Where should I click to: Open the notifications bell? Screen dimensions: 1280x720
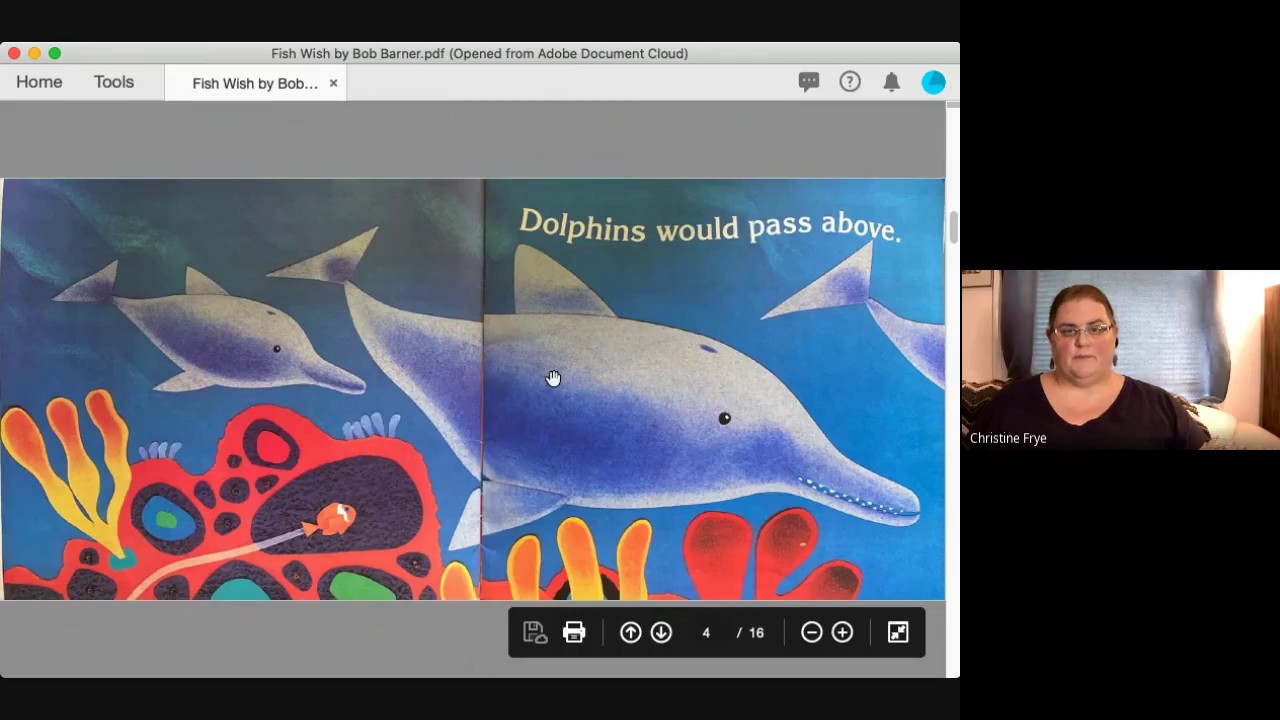(x=891, y=82)
